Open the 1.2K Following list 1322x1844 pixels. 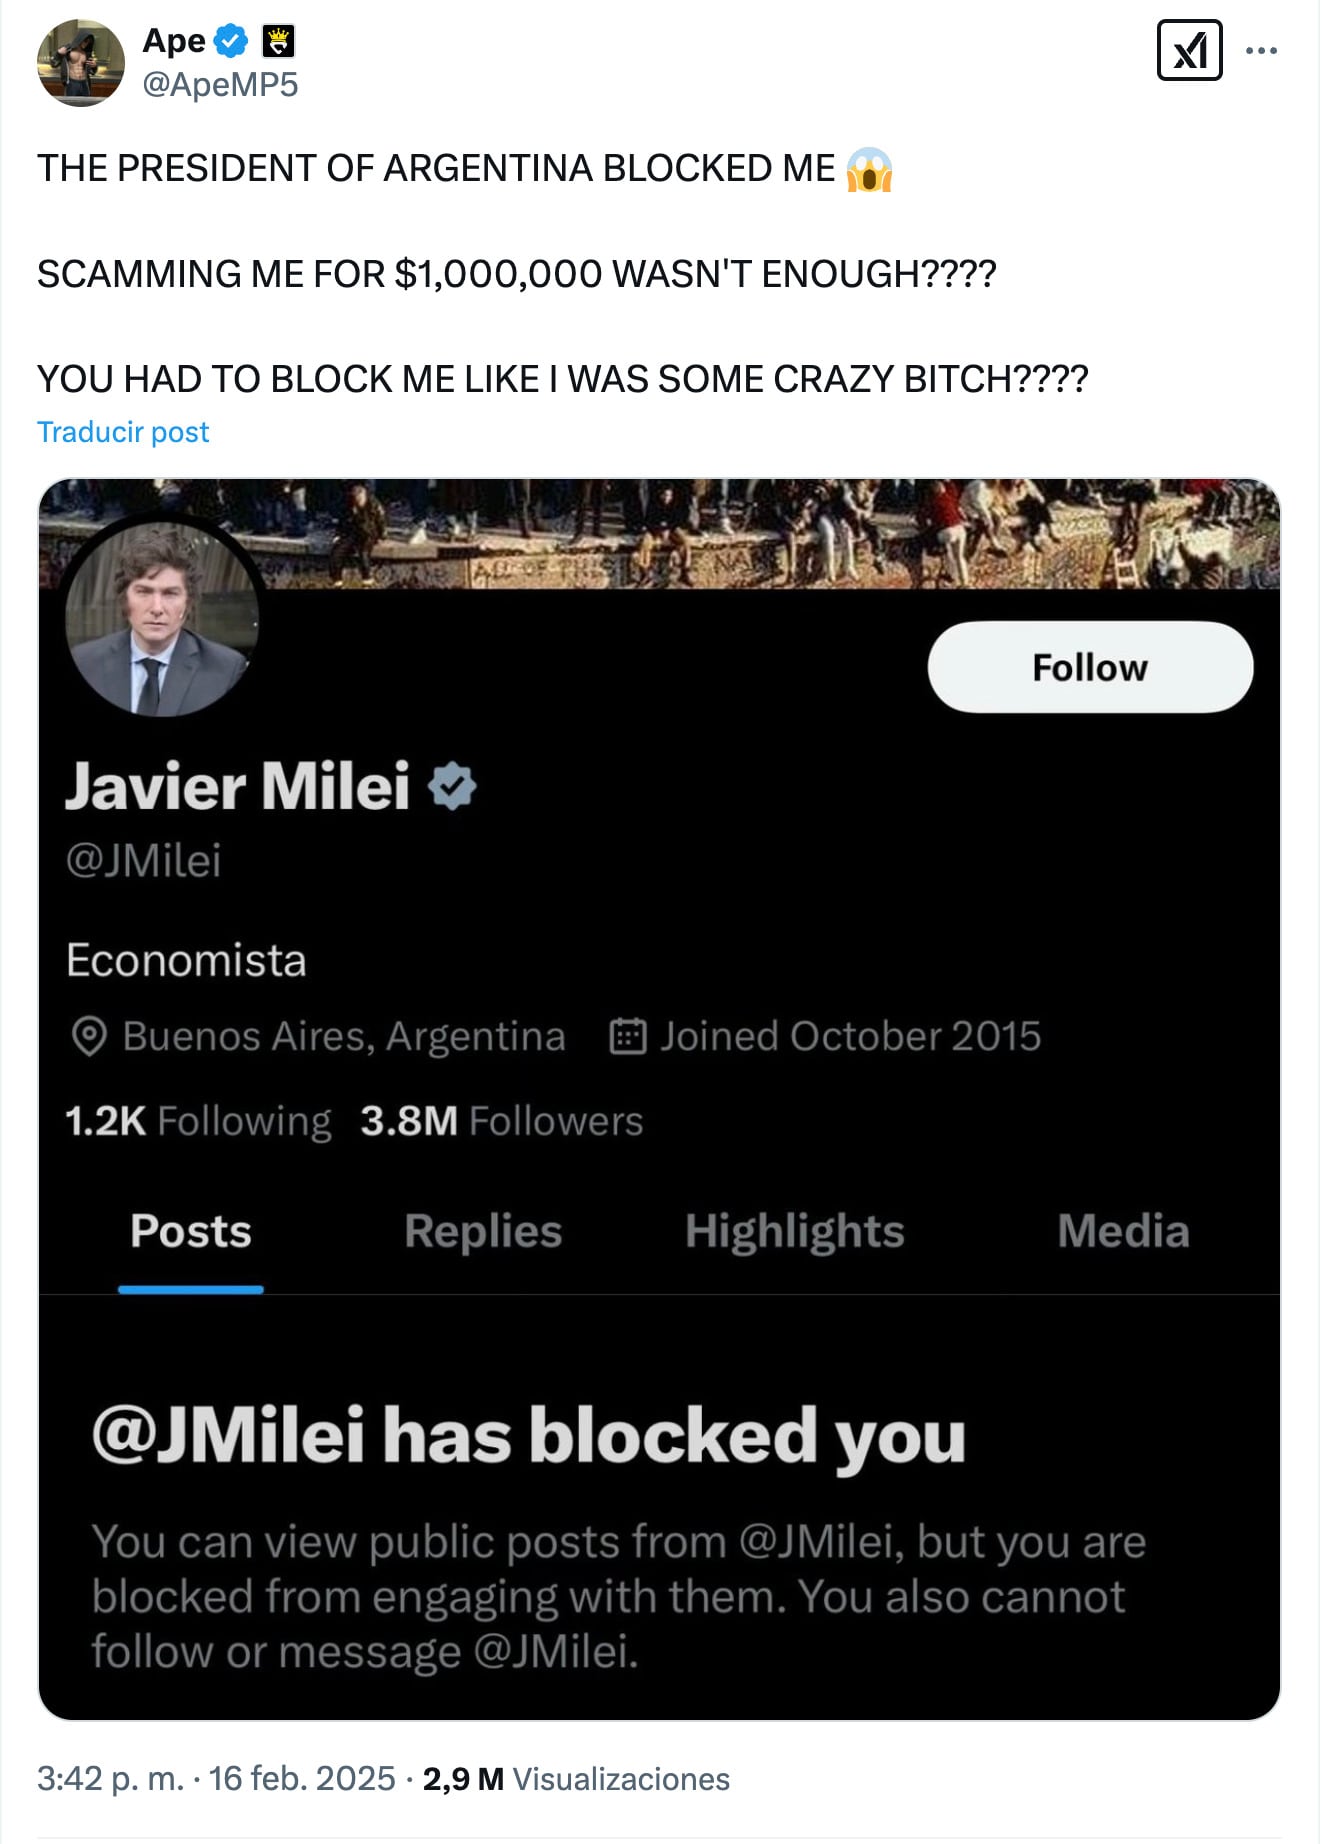[197, 1122]
